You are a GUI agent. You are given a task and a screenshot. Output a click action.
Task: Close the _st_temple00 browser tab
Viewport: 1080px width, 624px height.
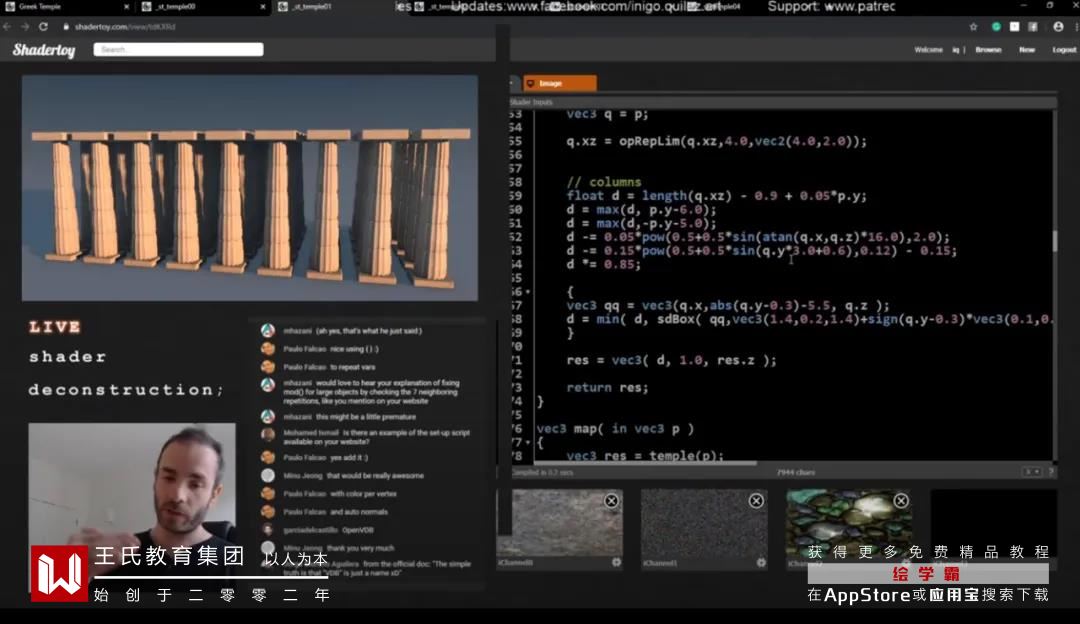263,6
